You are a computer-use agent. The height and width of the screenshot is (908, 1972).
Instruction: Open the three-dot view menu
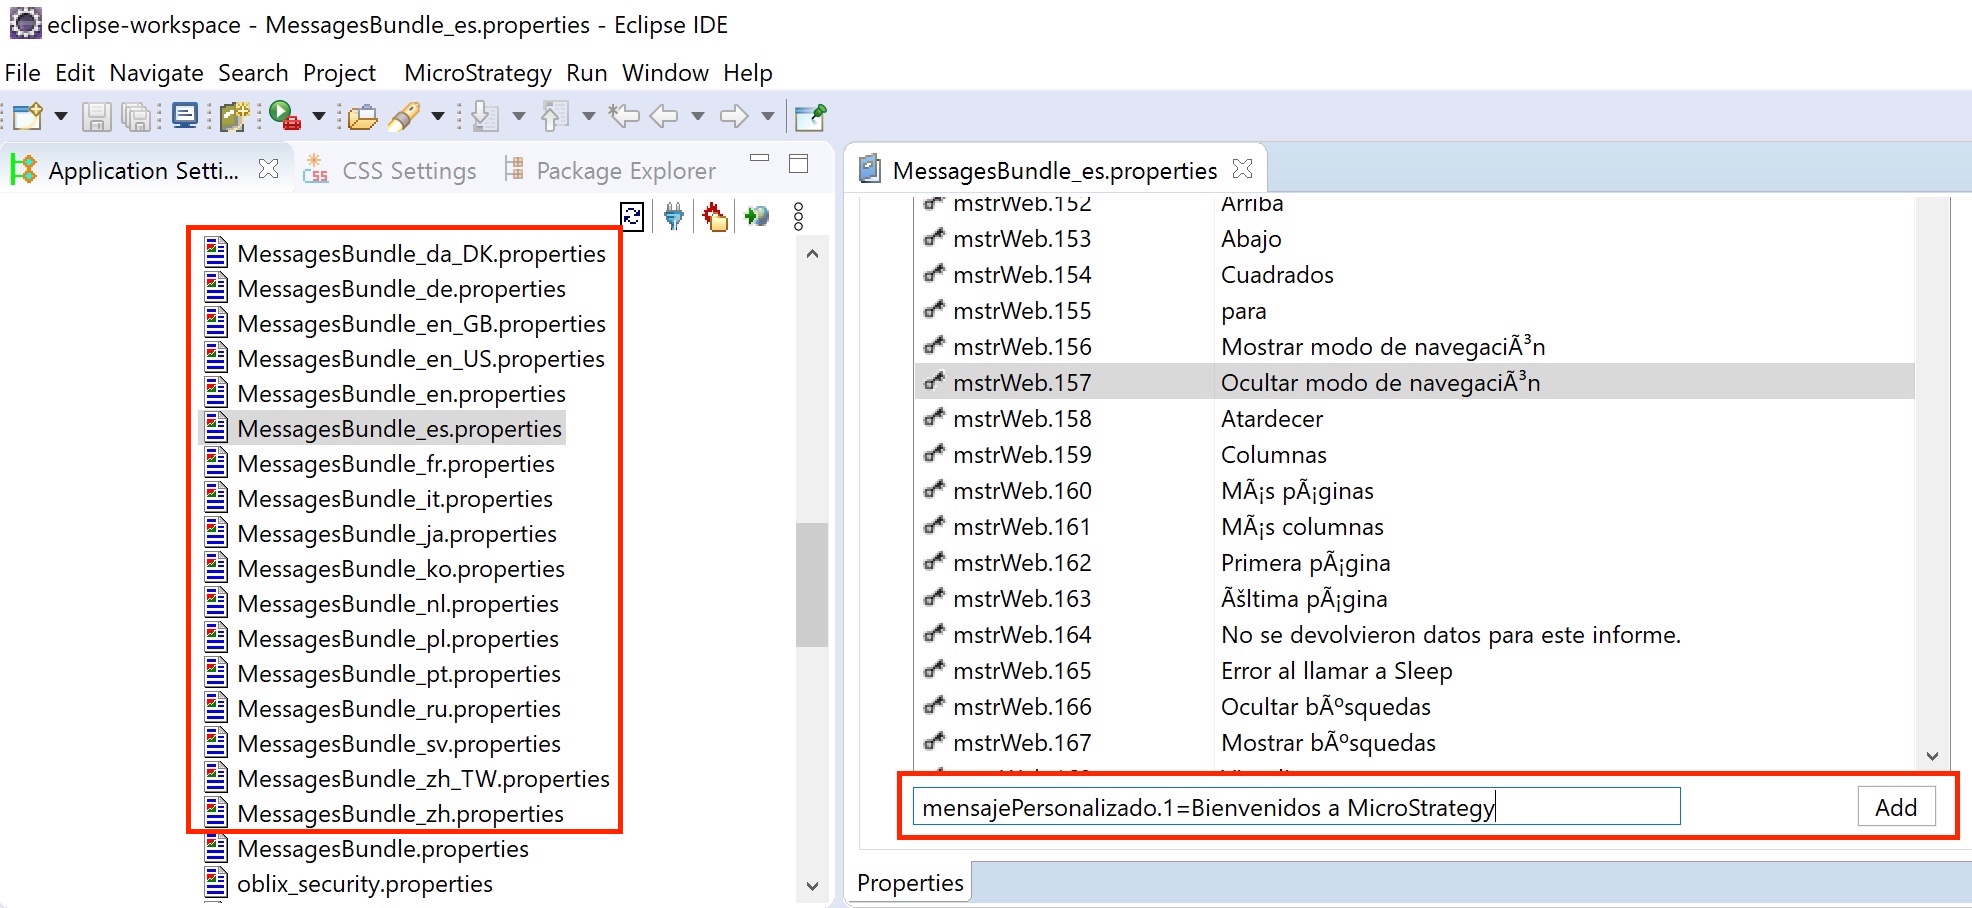tap(798, 217)
